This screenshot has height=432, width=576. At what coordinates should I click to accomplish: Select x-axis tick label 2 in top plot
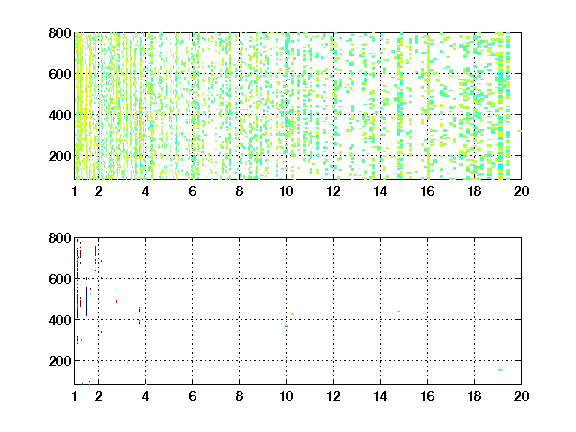(98, 191)
